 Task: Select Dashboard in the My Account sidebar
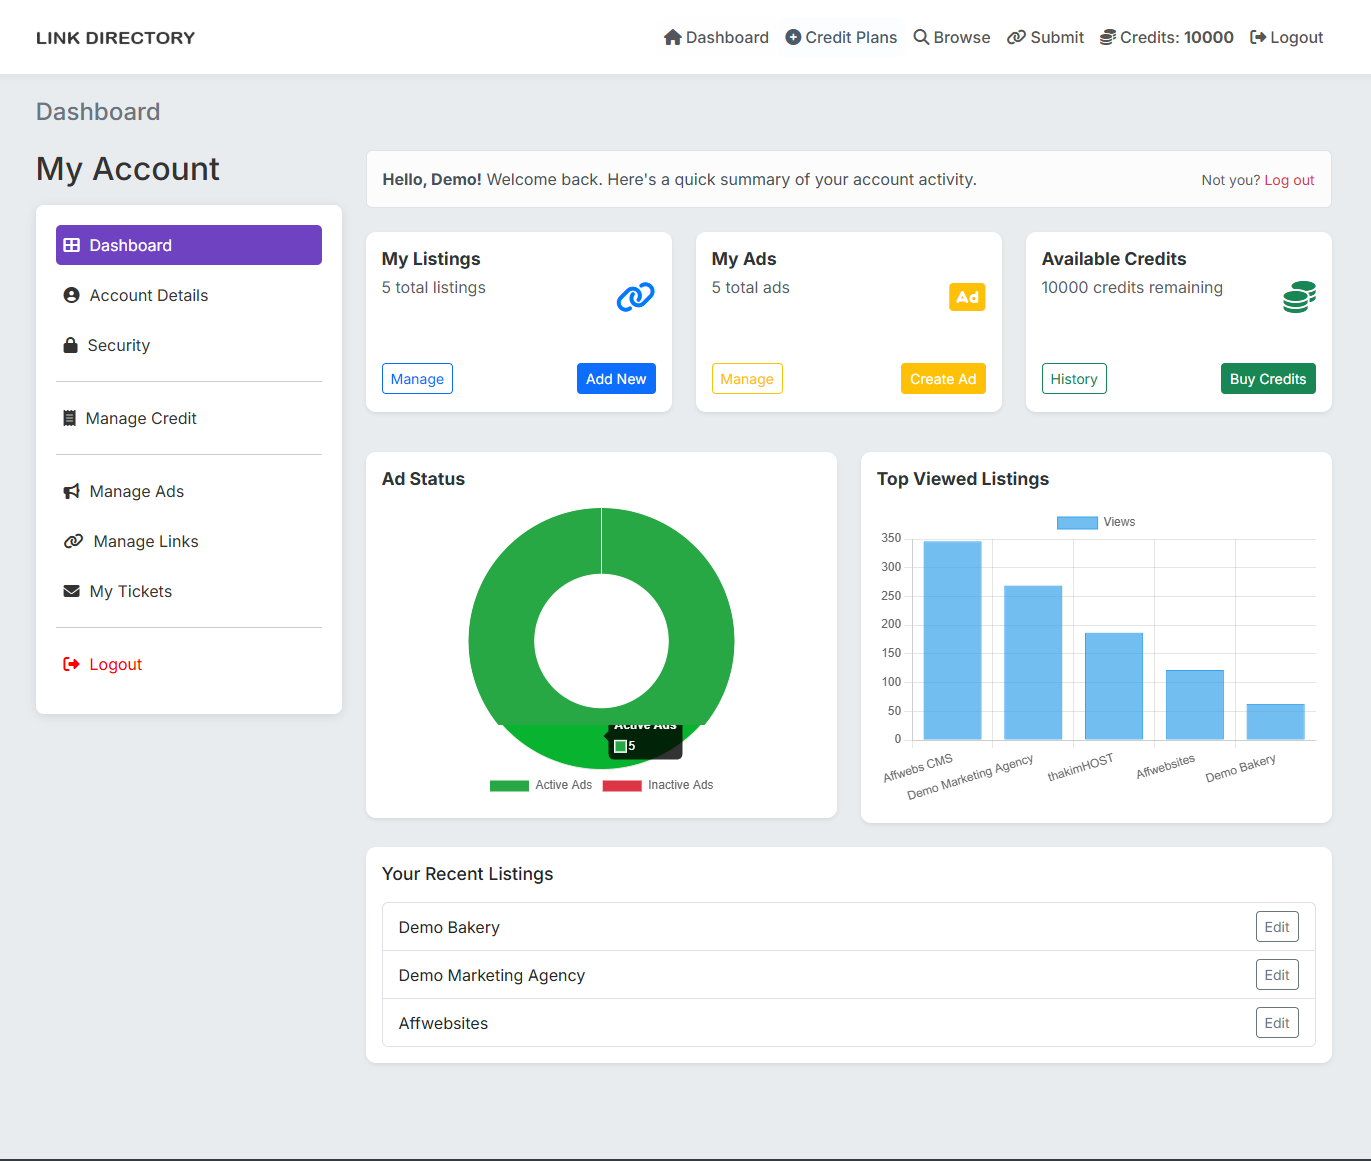click(189, 245)
